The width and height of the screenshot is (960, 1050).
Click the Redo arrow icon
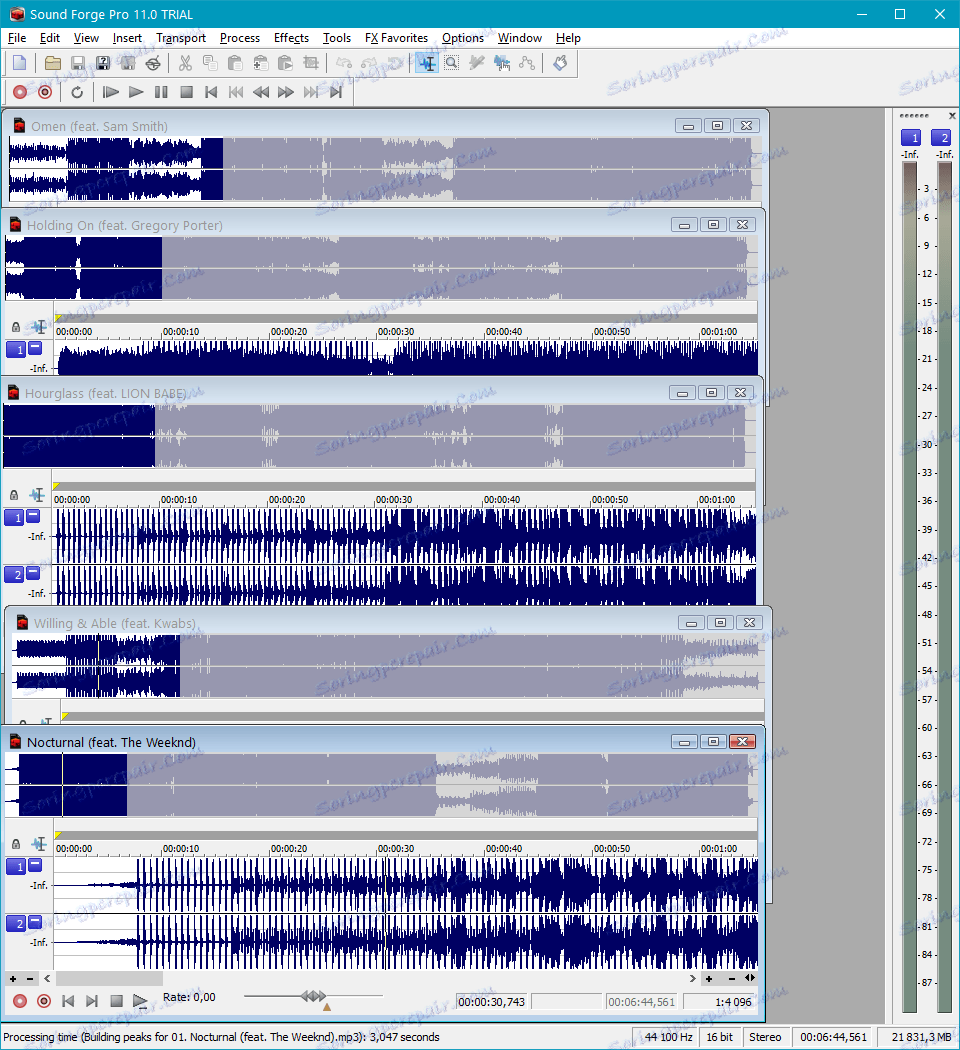[369, 63]
